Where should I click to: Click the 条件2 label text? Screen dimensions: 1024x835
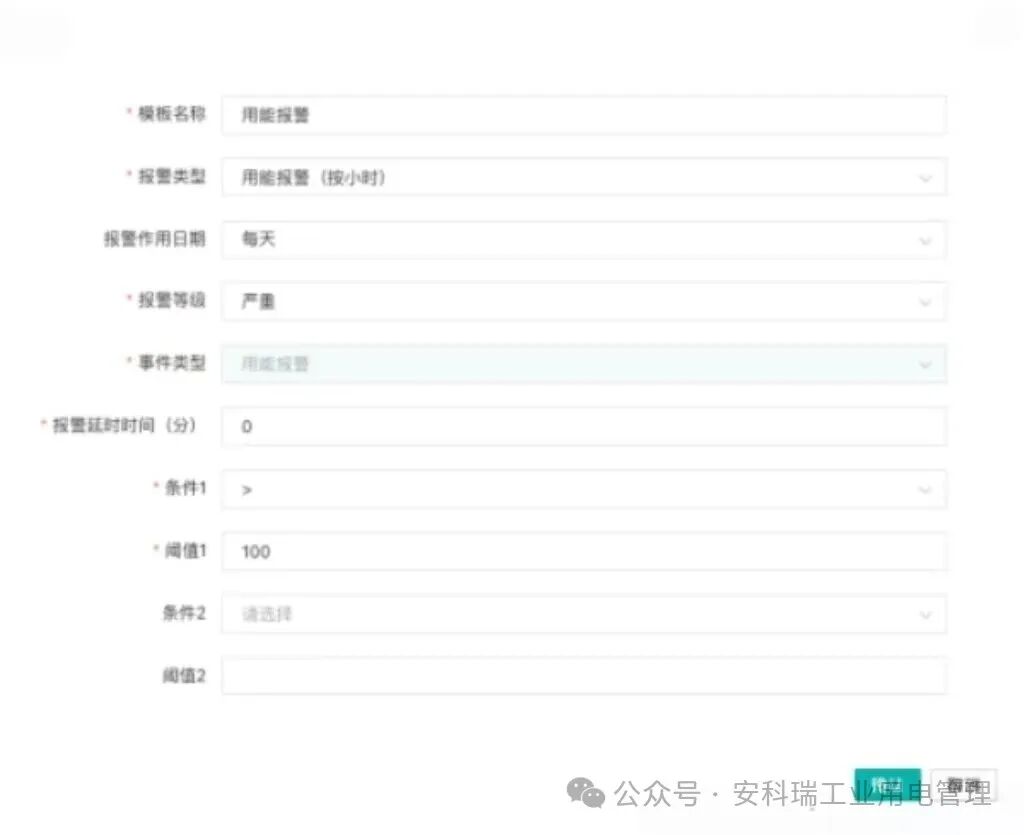184,613
